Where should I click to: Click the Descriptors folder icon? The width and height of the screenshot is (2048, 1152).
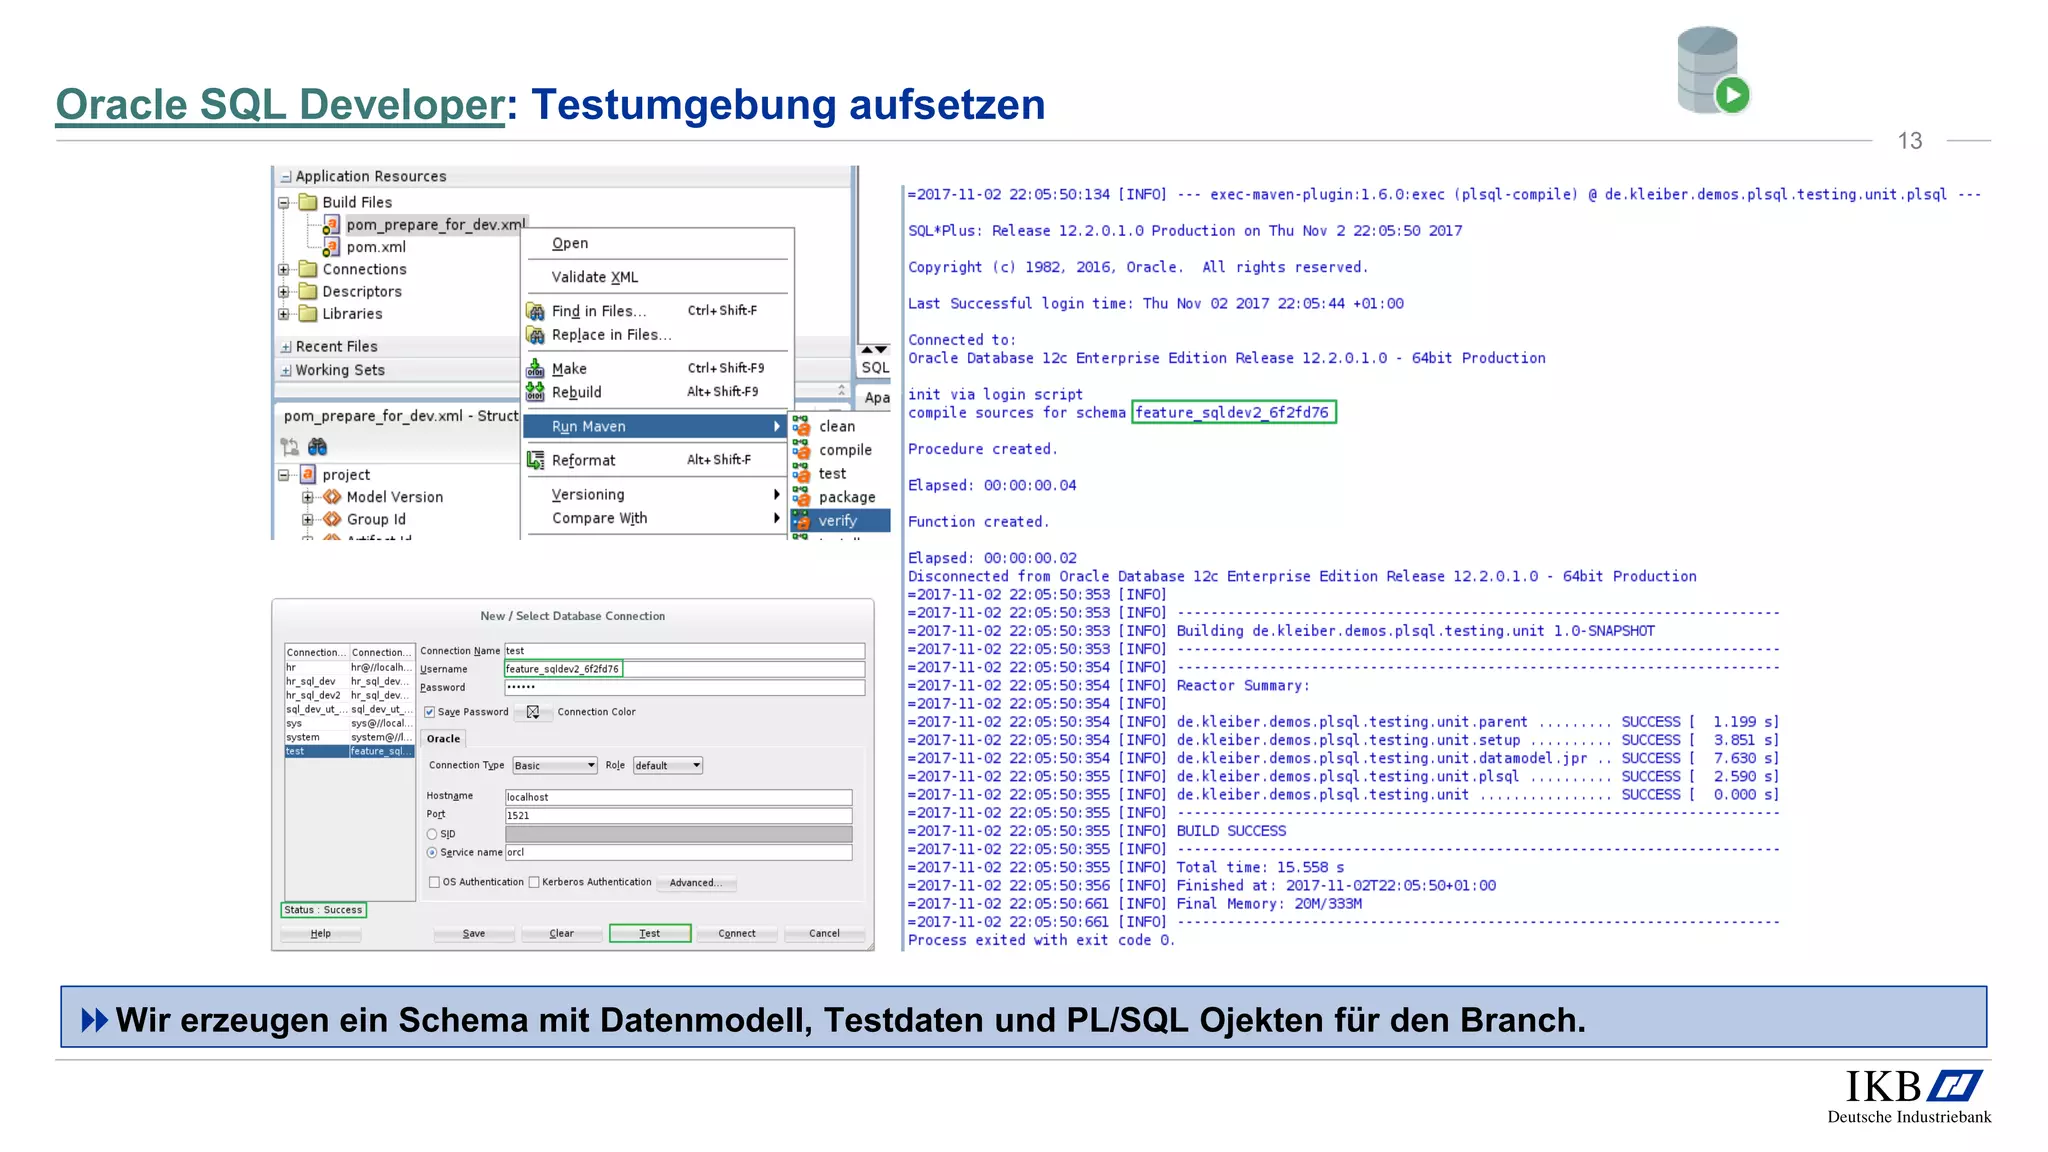[x=308, y=291]
